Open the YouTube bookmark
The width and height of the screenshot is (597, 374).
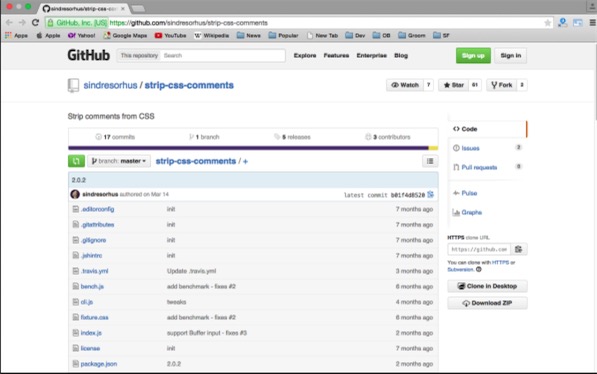click(x=171, y=35)
